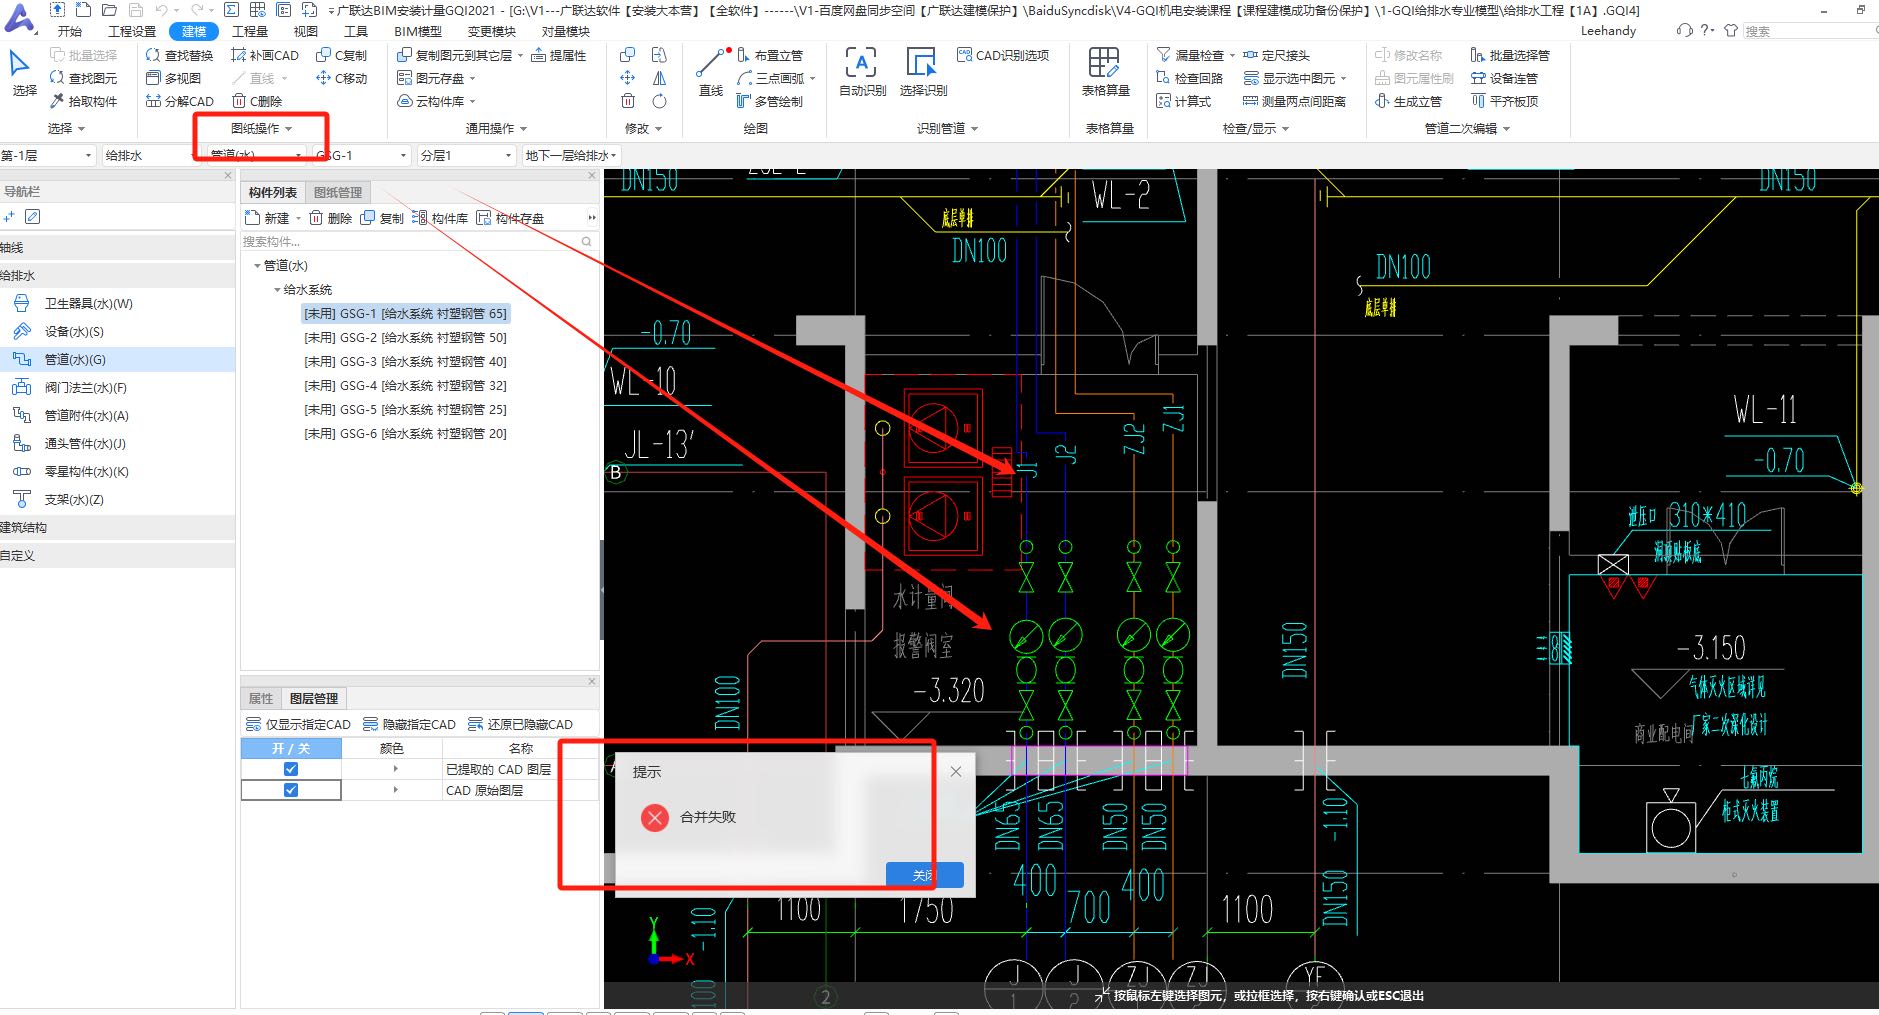The height and width of the screenshot is (1015, 1879).
Task: Click 计算式 tool
Action: [x=1183, y=101]
